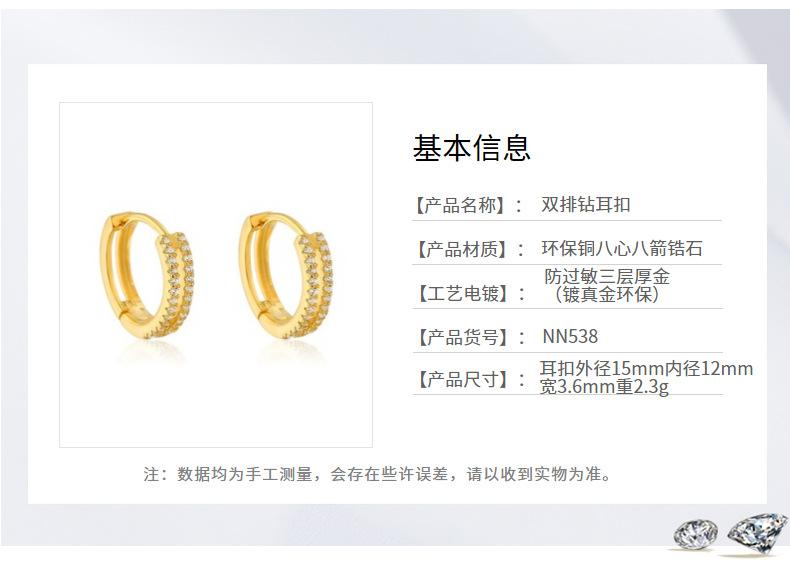Click the 宽3.6mm重2.3g text
Screen dimensions: 790x579
click(604, 387)
